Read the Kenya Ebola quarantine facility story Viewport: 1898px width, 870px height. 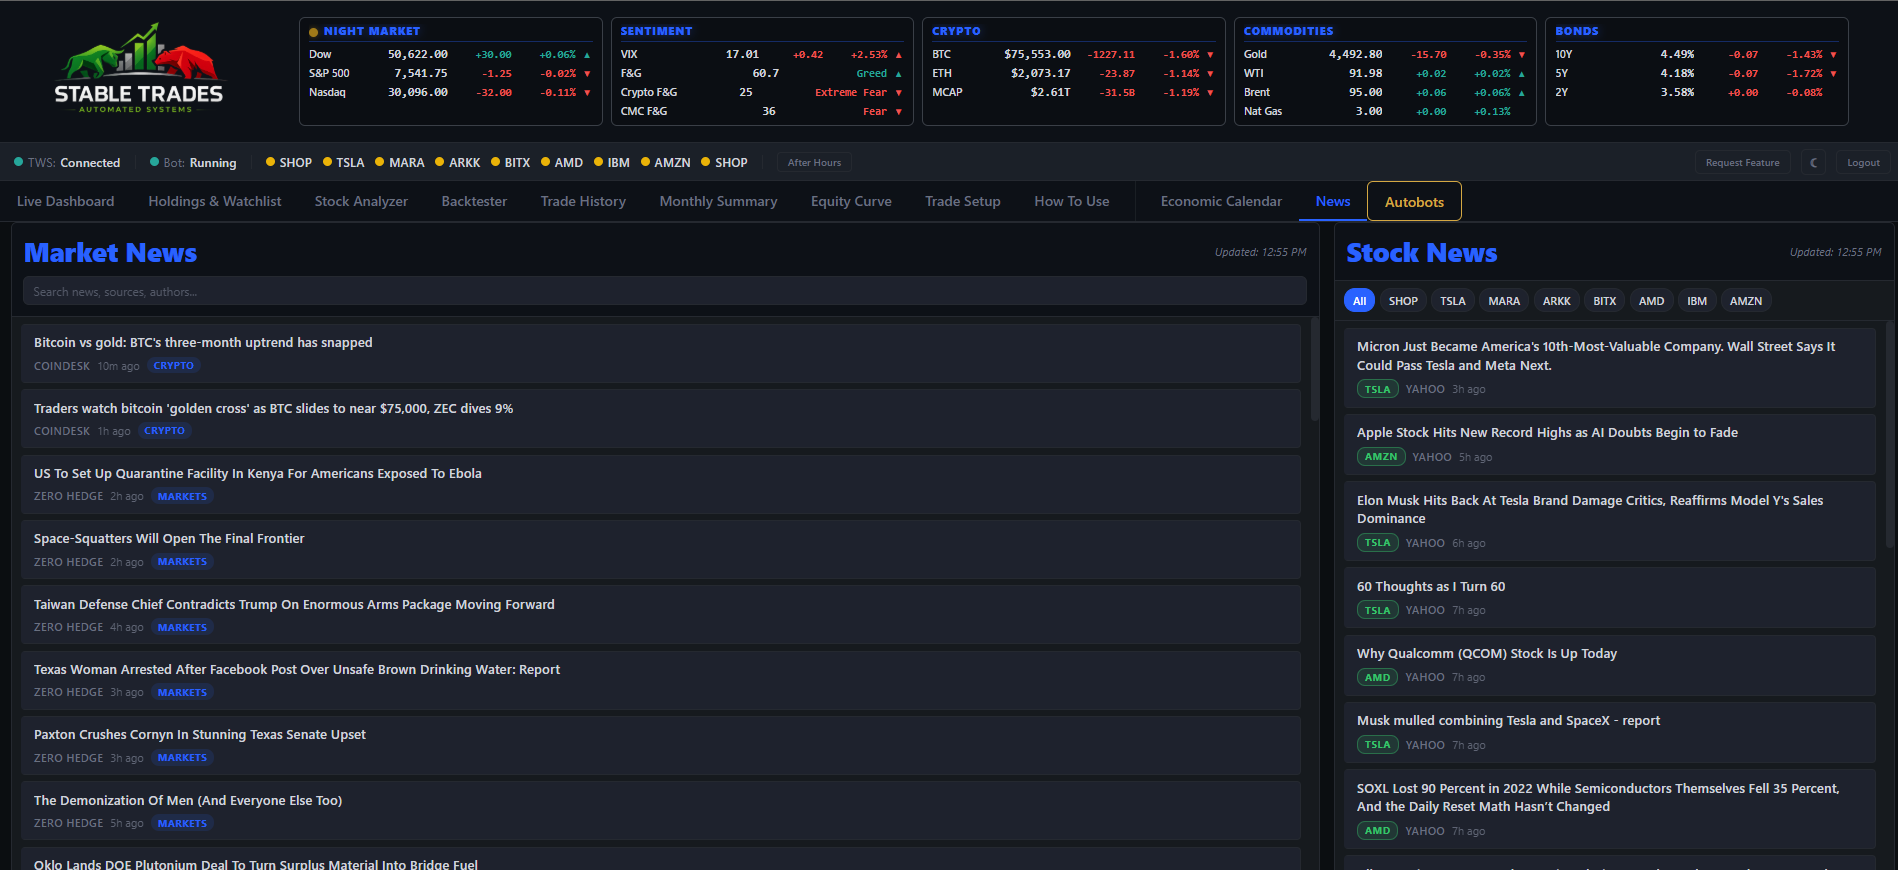[x=661, y=484]
